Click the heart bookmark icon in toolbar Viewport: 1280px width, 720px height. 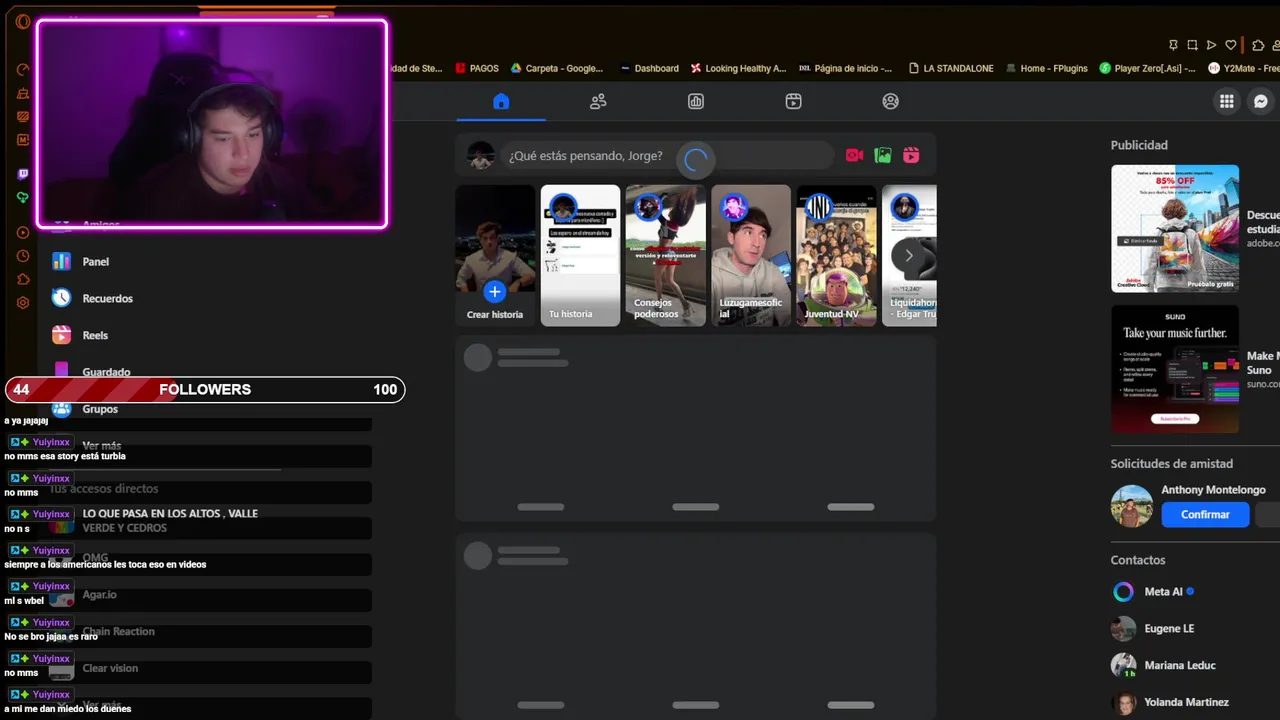coord(1230,45)
